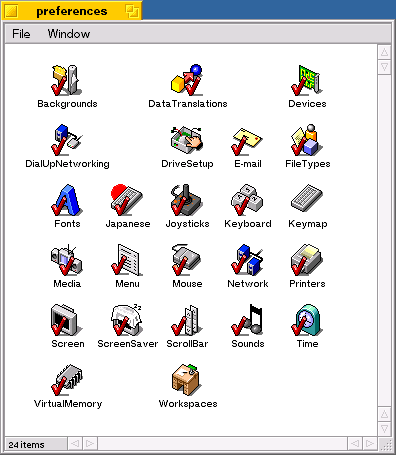
Task: Click the left arrow beside the 24 items count
Action: [75, 443]
